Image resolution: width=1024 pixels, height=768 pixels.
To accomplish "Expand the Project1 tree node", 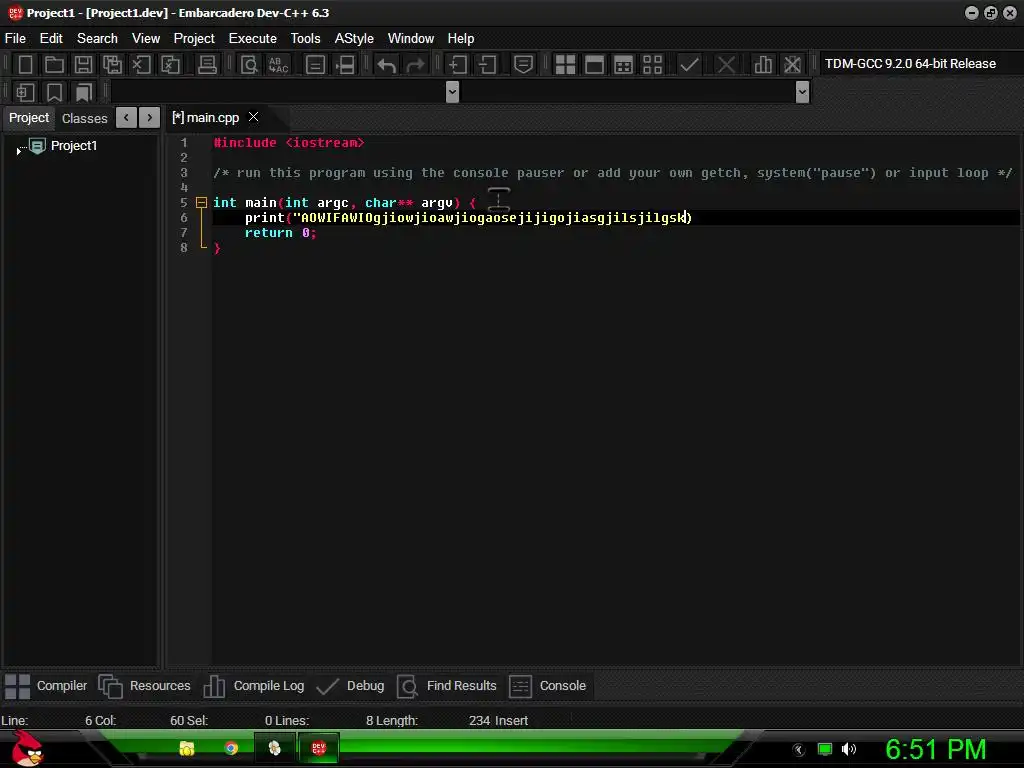I will [x=18, y=151].
